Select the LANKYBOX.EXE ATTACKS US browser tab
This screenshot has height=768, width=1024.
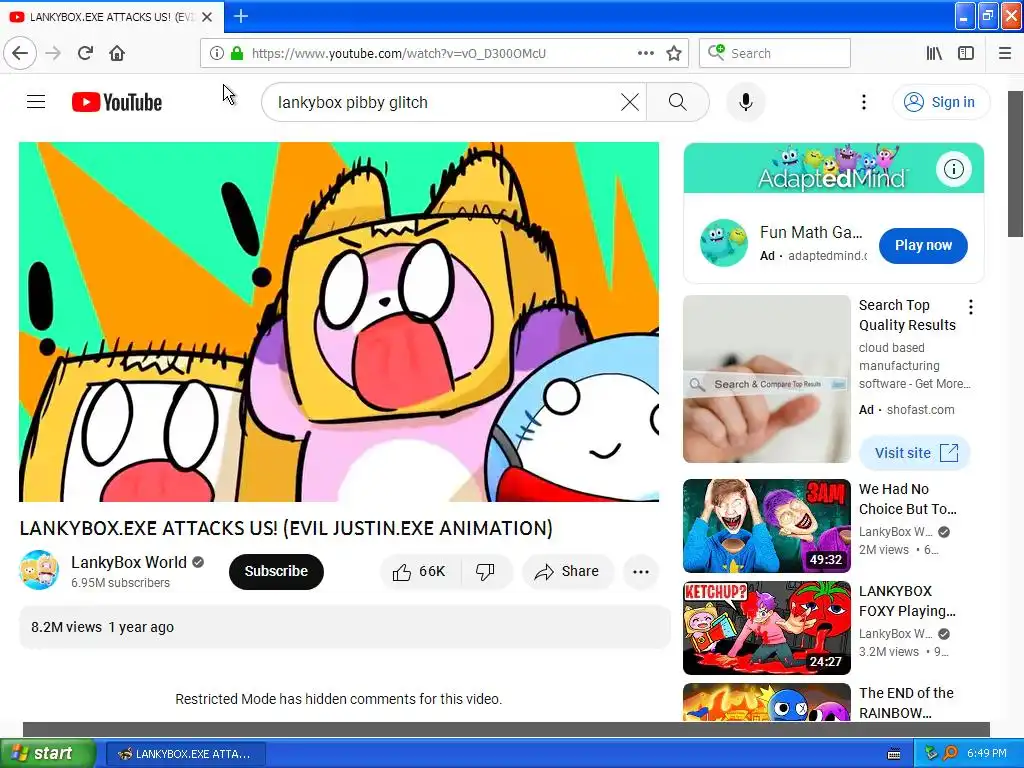tap(112, 17)
